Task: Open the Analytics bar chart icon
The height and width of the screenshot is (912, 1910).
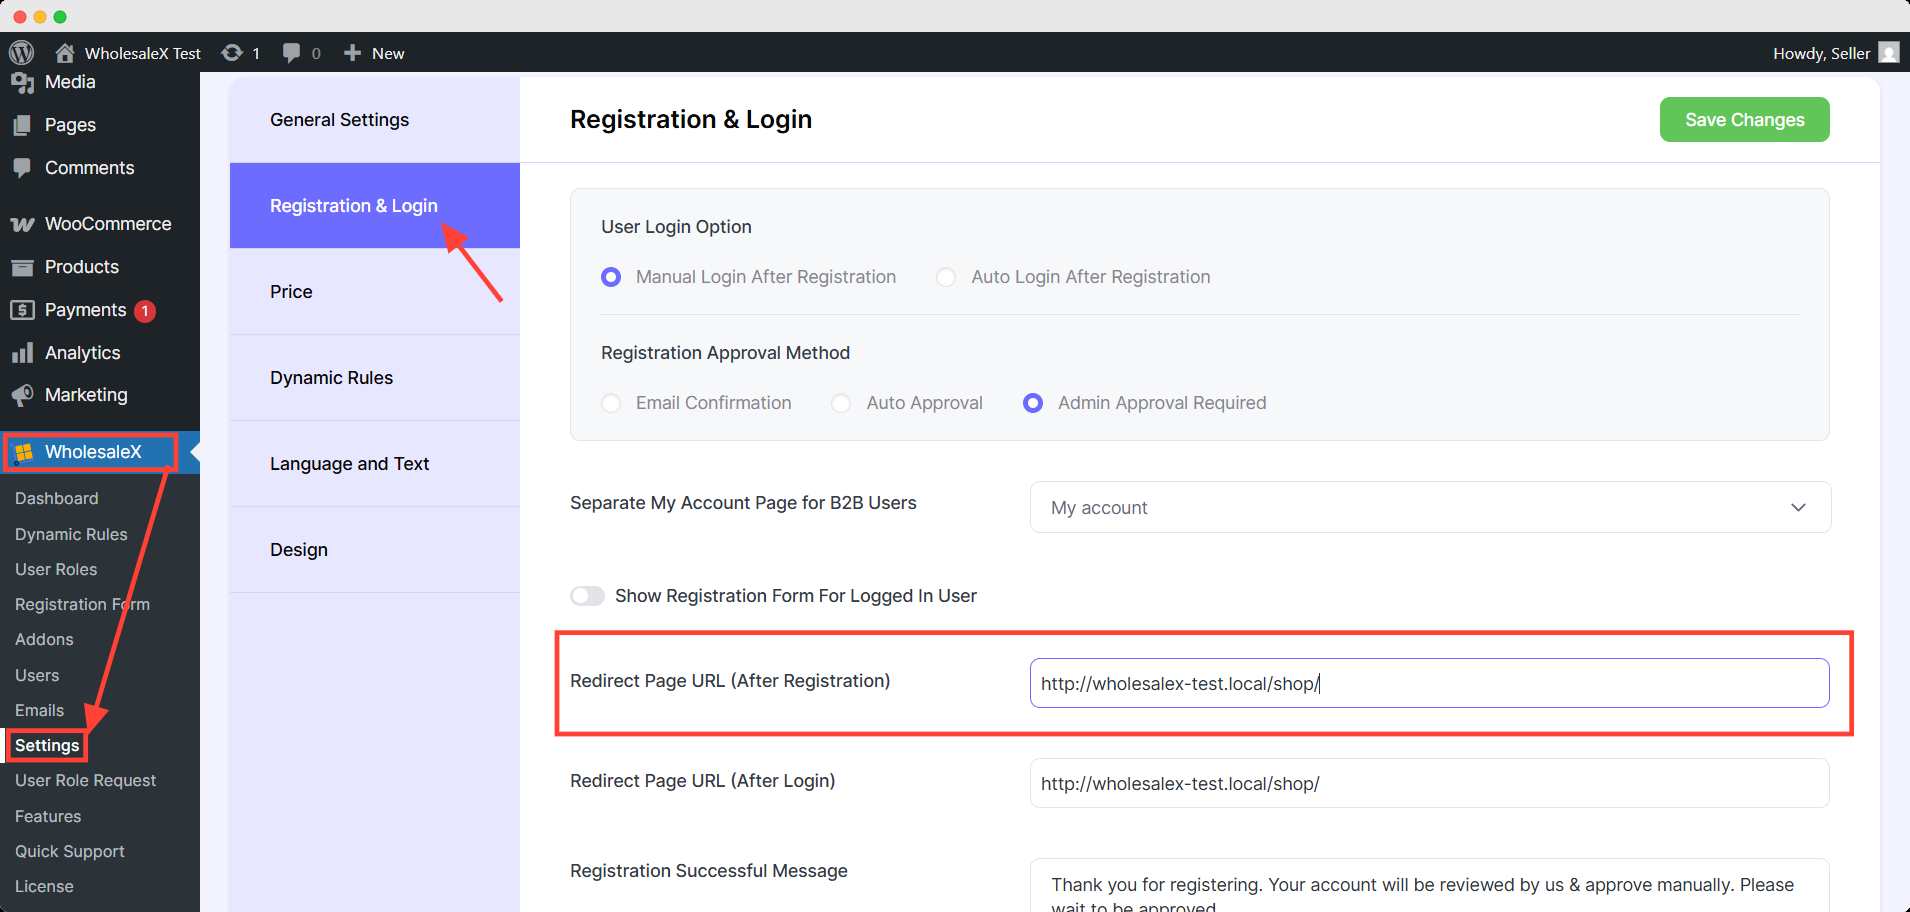Action: point(22,353)
